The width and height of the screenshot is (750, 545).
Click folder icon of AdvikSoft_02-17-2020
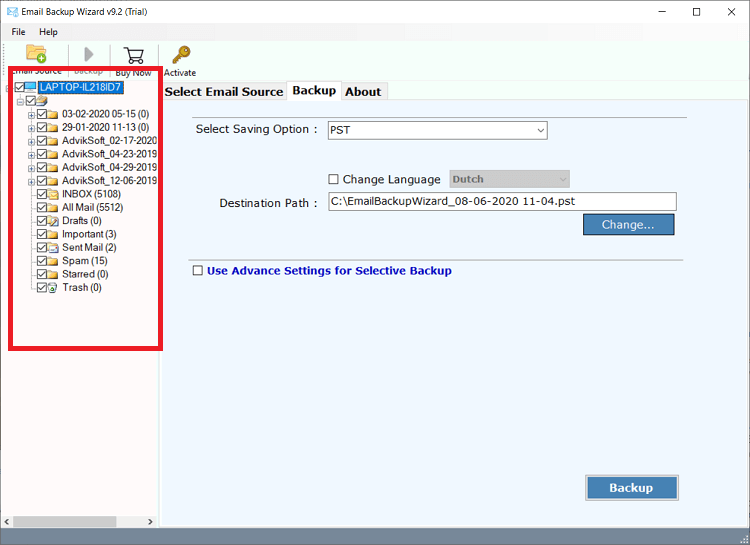point(53,141)
